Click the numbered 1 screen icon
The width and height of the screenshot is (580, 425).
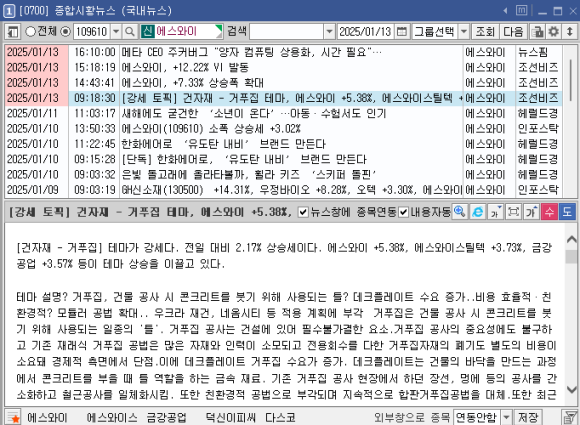click(9, 11)
